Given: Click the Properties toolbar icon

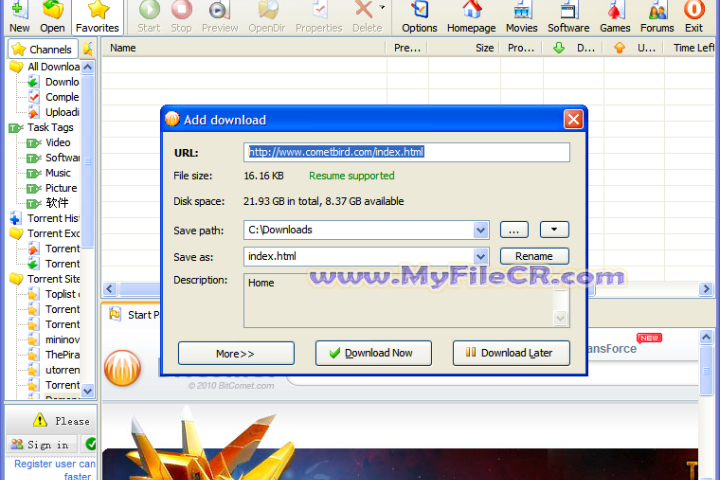Looking at the screenshot, I should click(x=319, y=17).
